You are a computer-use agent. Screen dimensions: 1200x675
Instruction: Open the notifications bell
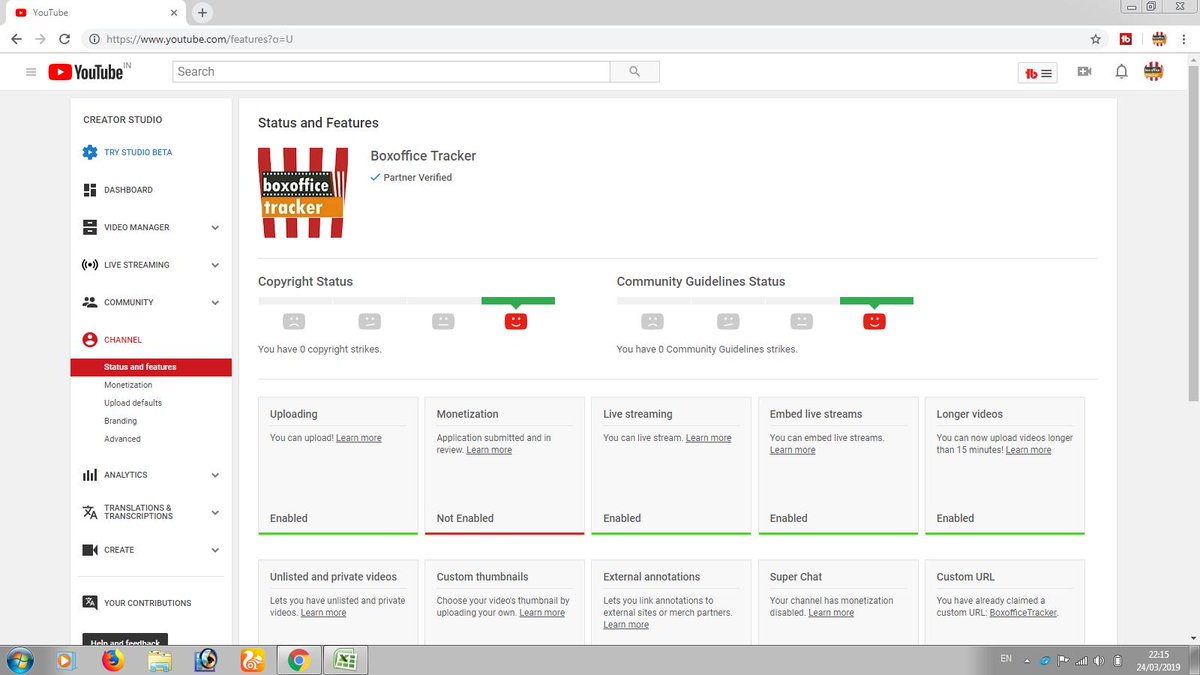[x=1121, y=72]
